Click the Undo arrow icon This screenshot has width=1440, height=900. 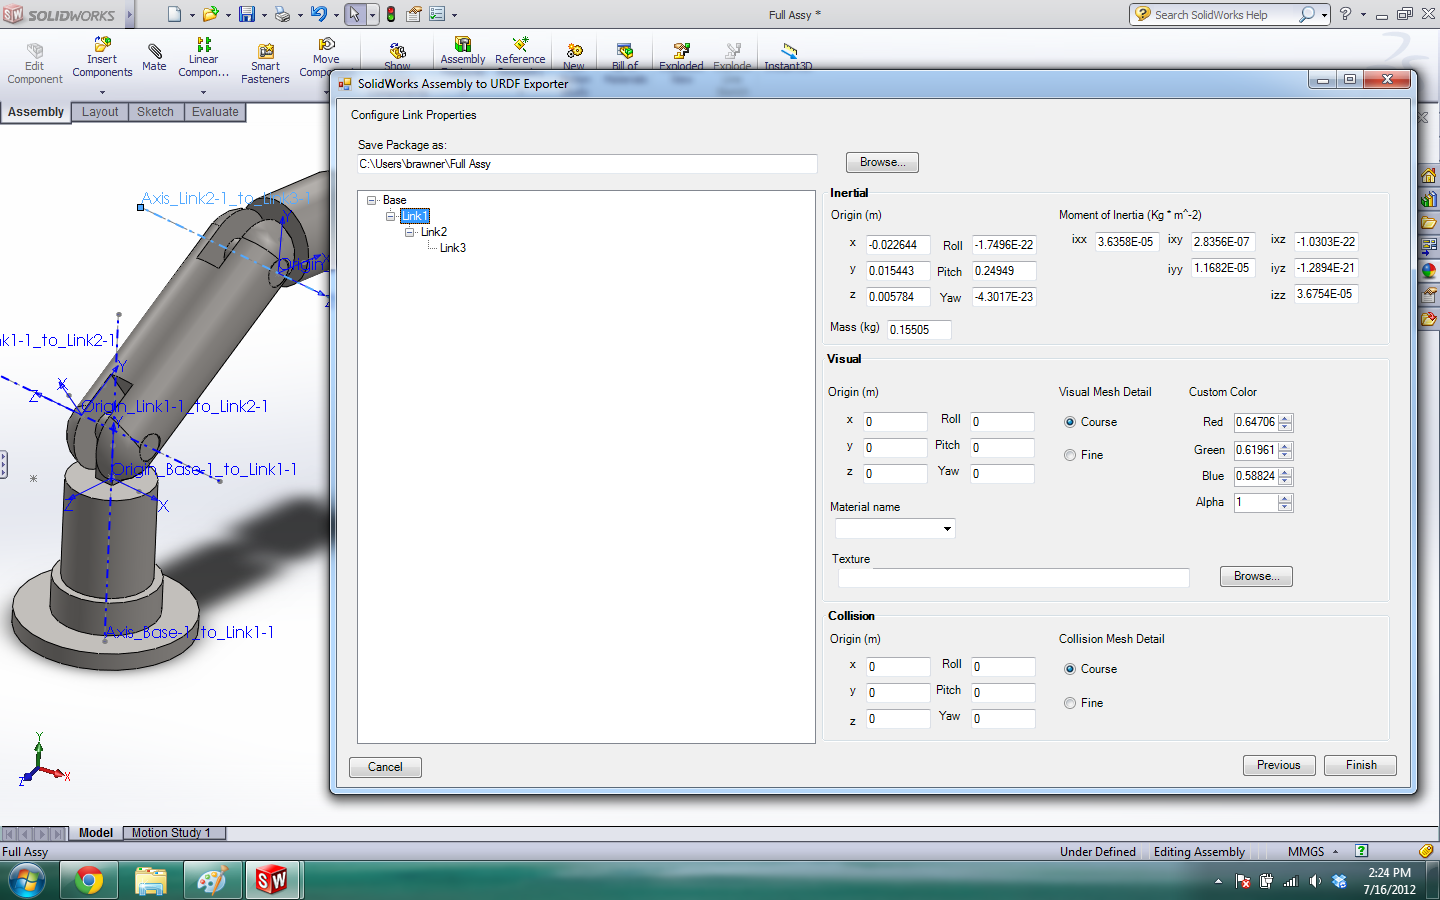(318, 14)
